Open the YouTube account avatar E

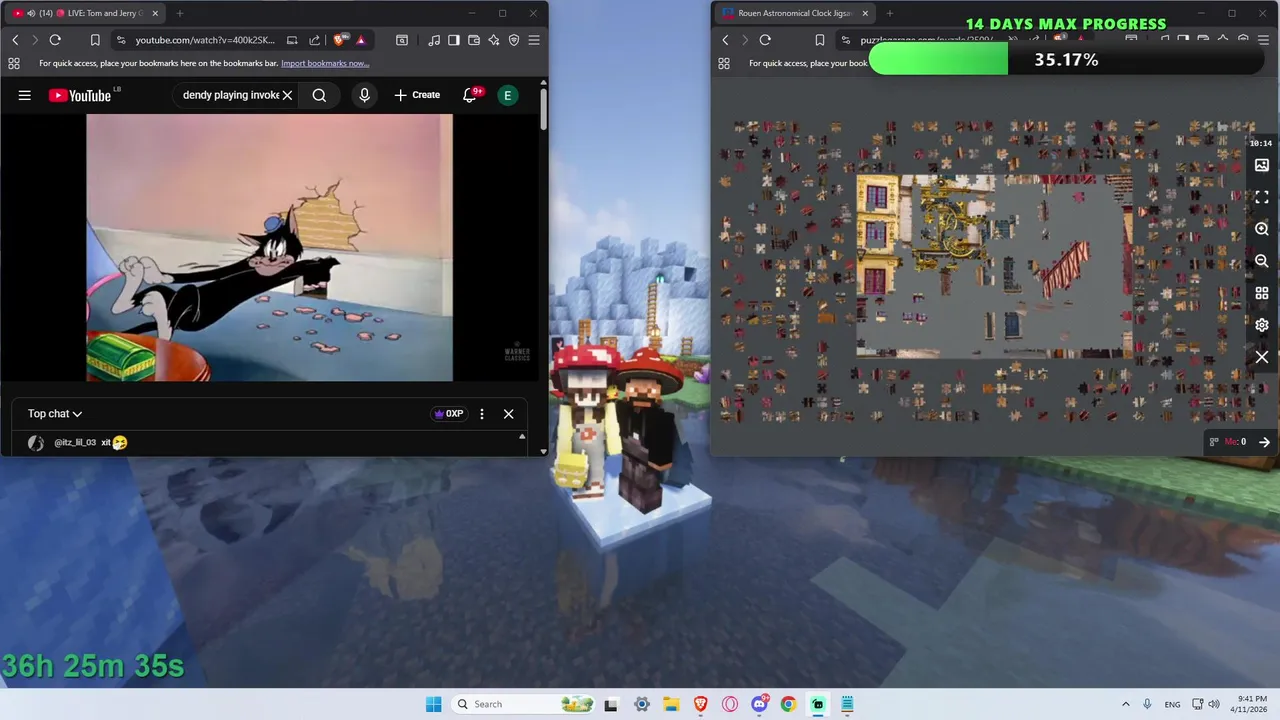[508, 95]
